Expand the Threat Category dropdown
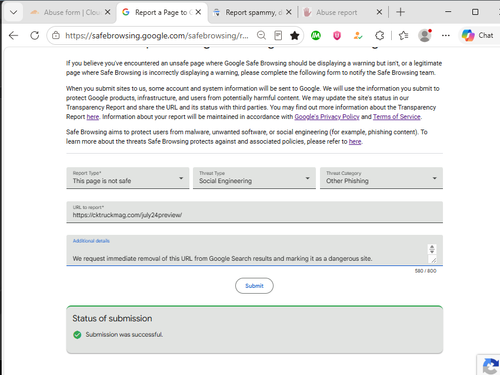 (x=381, y=178)
